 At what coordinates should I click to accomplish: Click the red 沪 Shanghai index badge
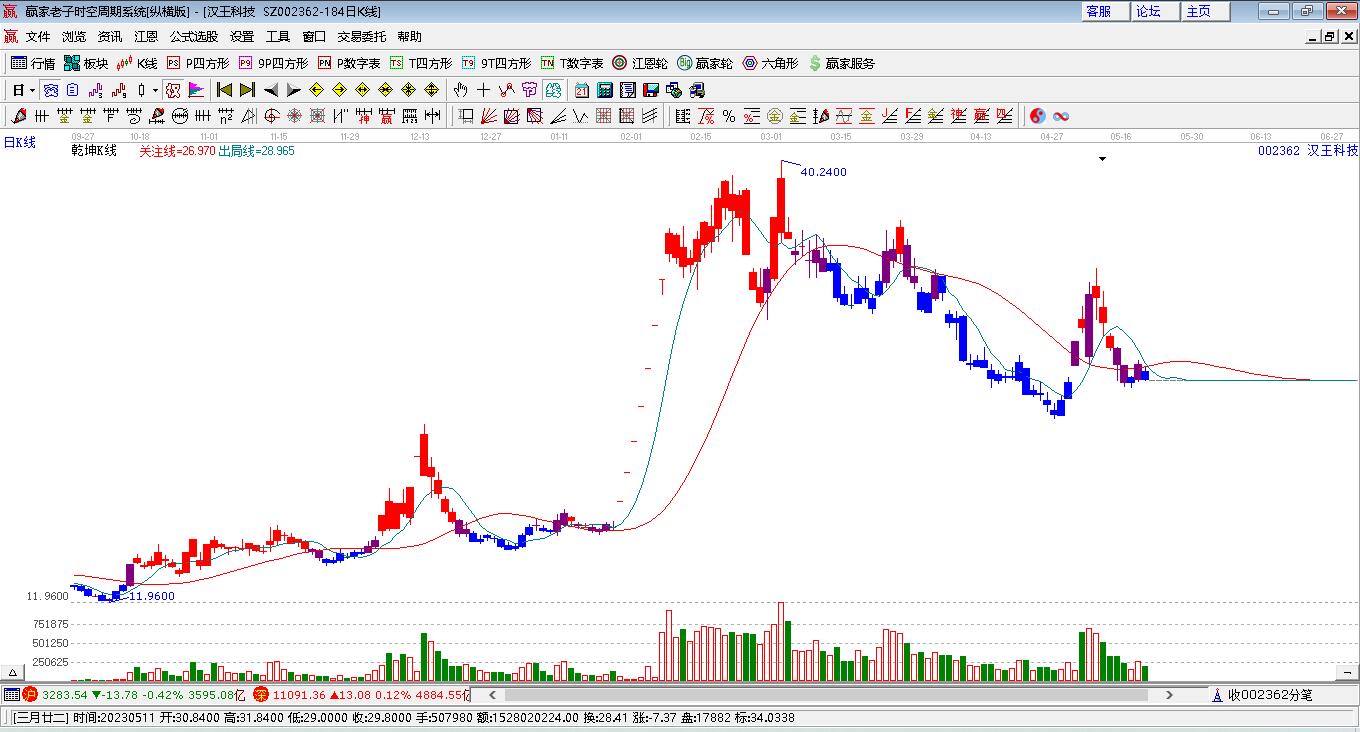tap(31, 695)
